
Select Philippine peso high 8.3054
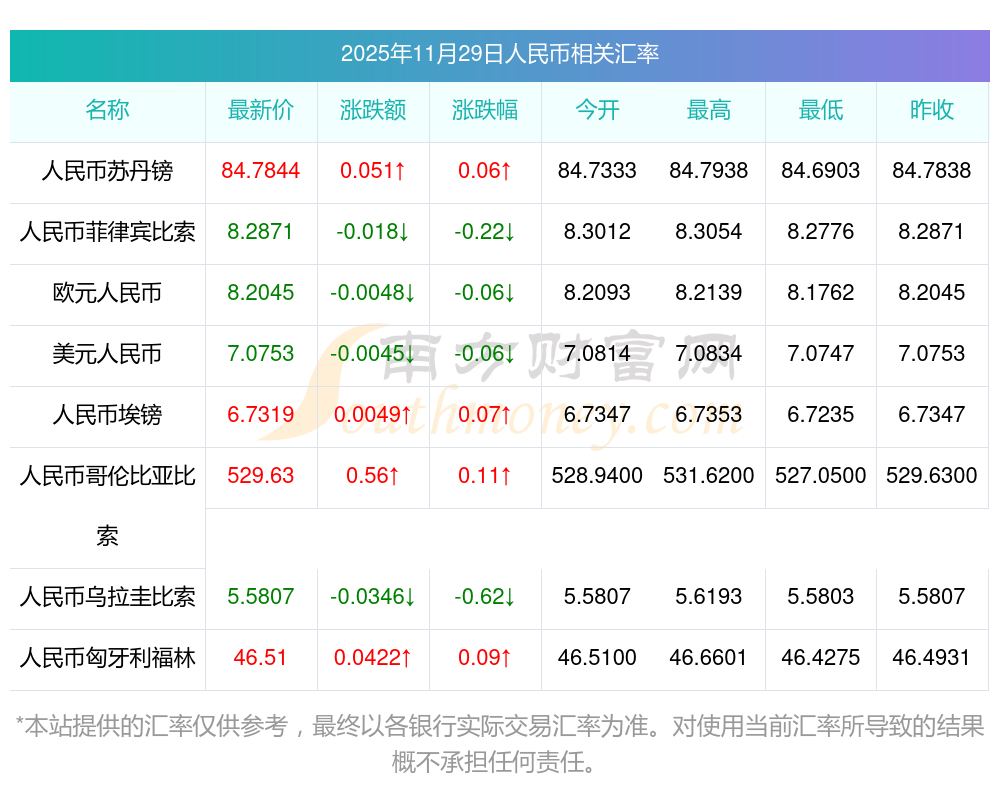(x=709, y=232)
